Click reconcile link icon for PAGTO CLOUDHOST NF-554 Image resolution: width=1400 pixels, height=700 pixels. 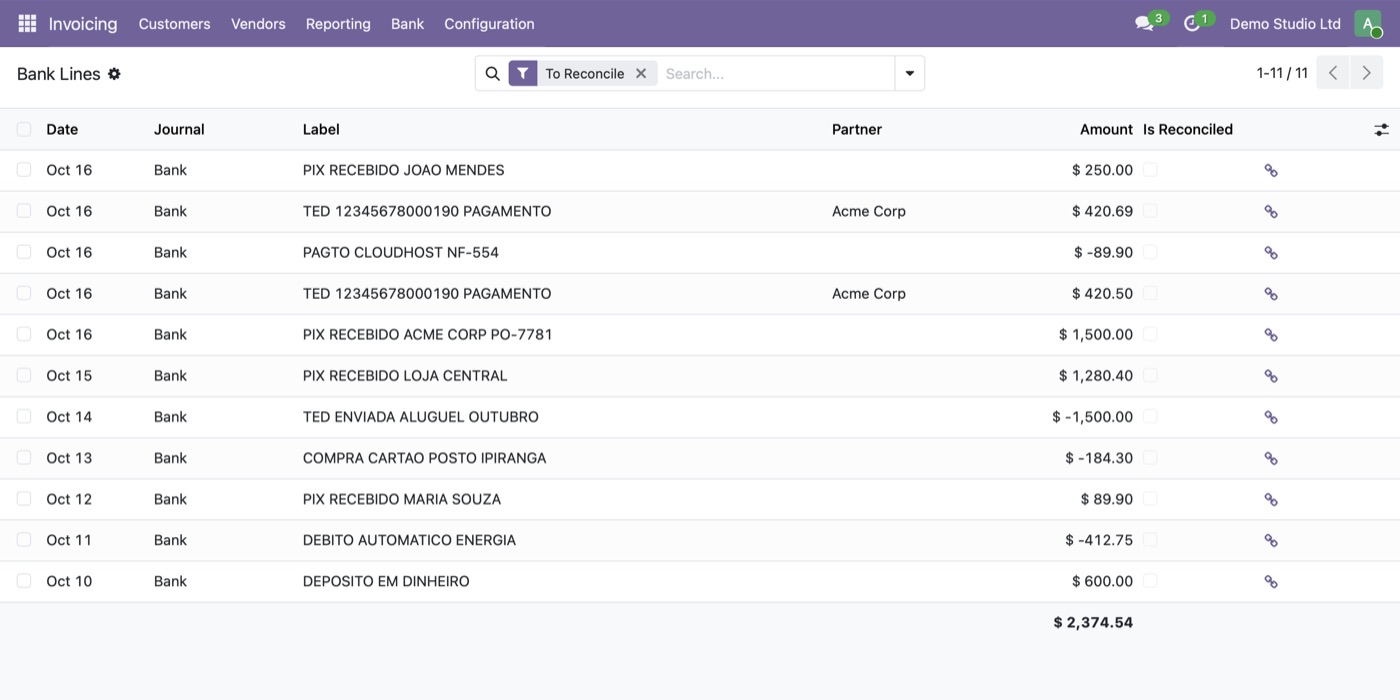coord(1271,252)
